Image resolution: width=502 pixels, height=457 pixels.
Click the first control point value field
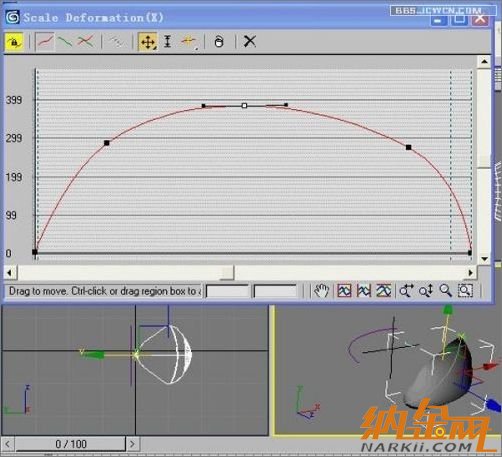pos(228,291)
